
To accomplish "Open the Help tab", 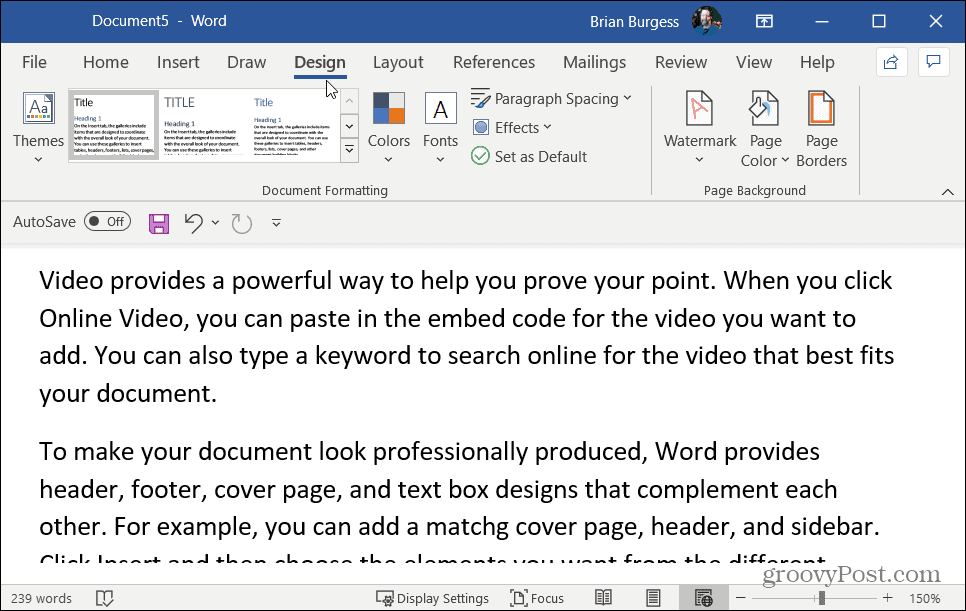I will click(x=817, y=62).
